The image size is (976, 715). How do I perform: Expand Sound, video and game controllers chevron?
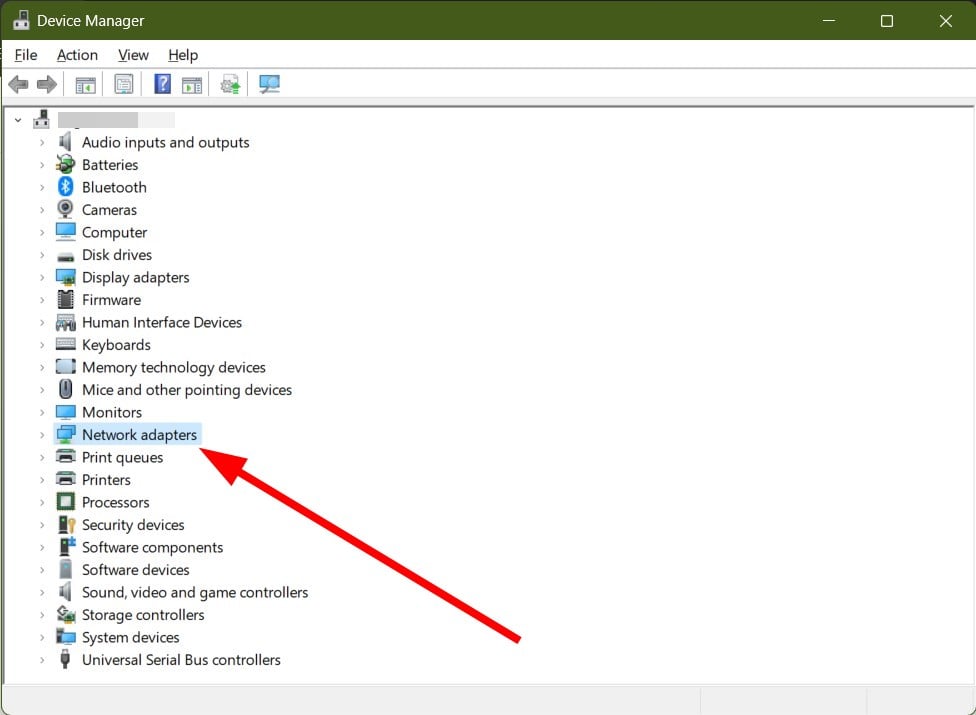42,592
